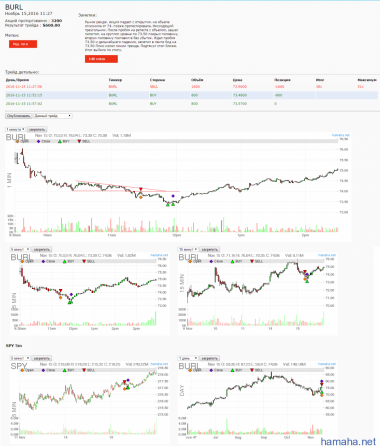Screen dimensions: 380x446
Task: Open hamaha.net link on DAY chart
Action: [x=327, y=364]
